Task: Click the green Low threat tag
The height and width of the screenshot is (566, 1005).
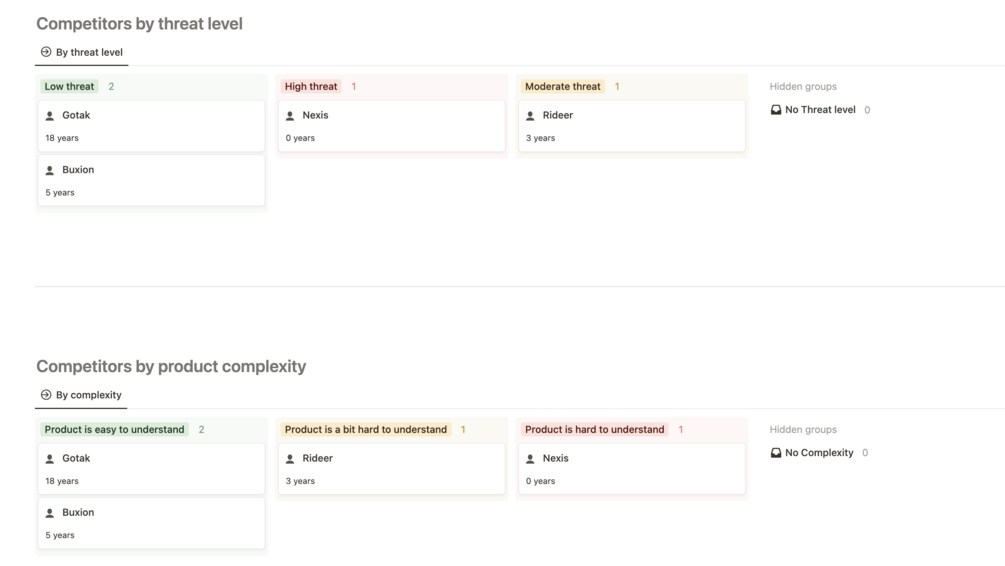Action: tap(69, 87)
